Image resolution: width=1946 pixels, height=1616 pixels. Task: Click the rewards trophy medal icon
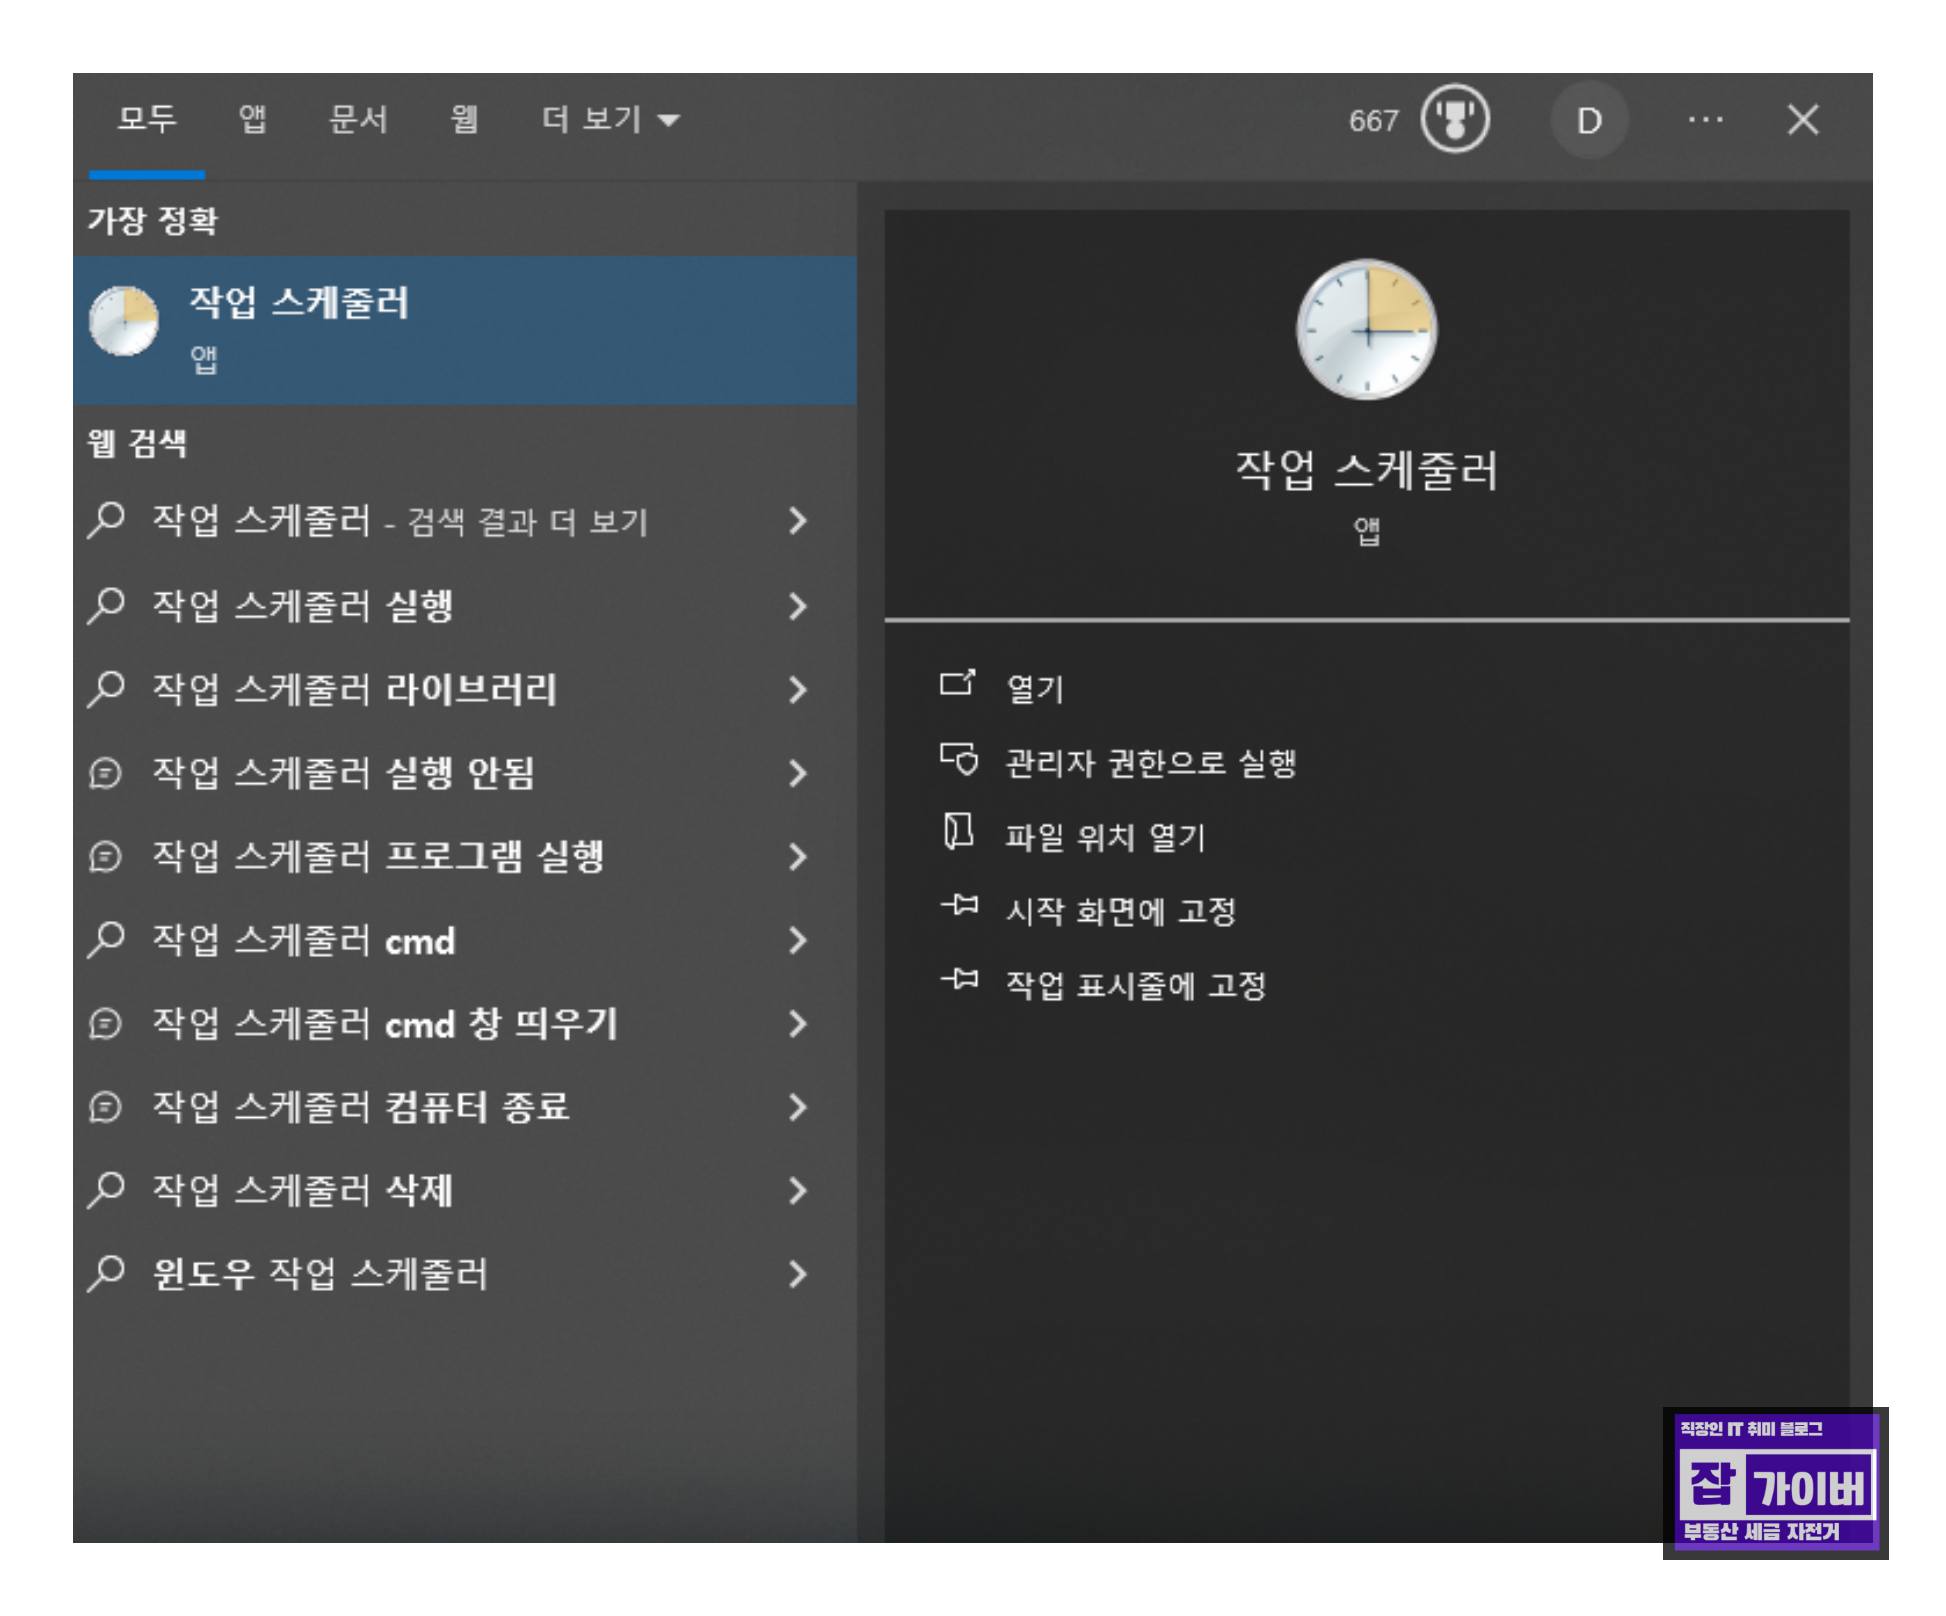pyautogui.click(x=1455, y=120)
